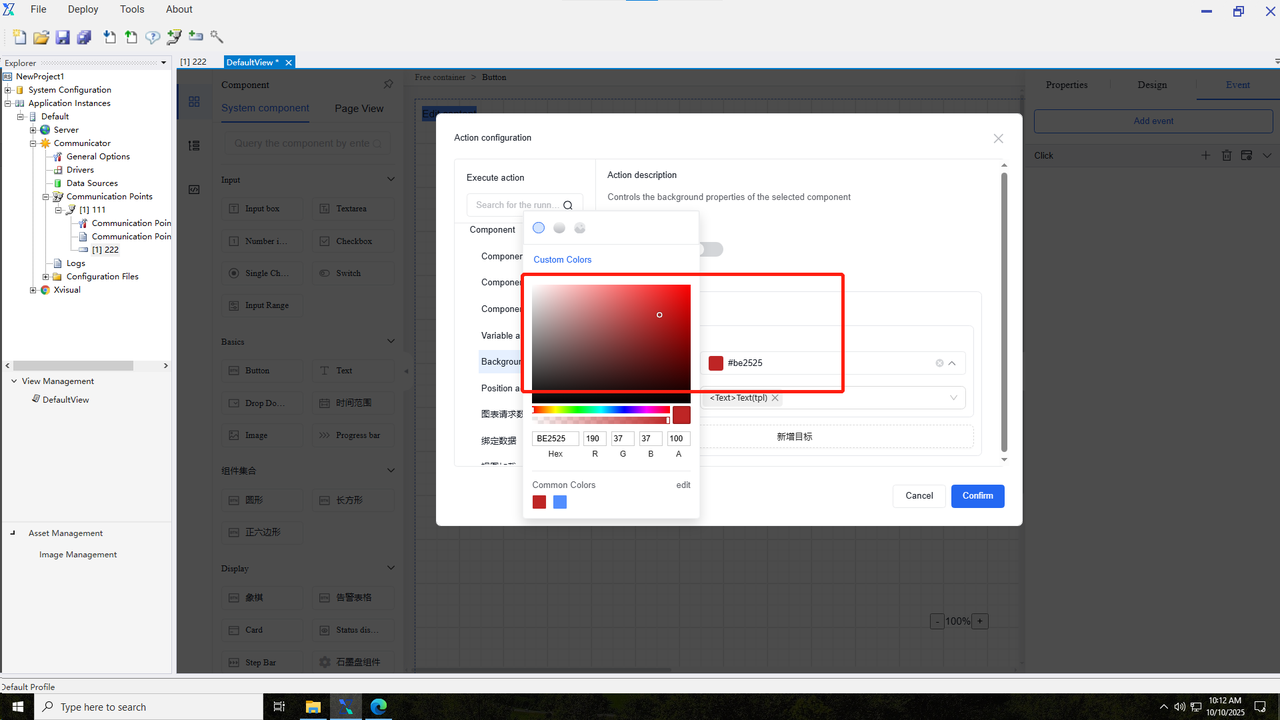Viewport: 1280px width, 720px height.
Task: Click the Save all toolbar icon
Action: point(84,37)
